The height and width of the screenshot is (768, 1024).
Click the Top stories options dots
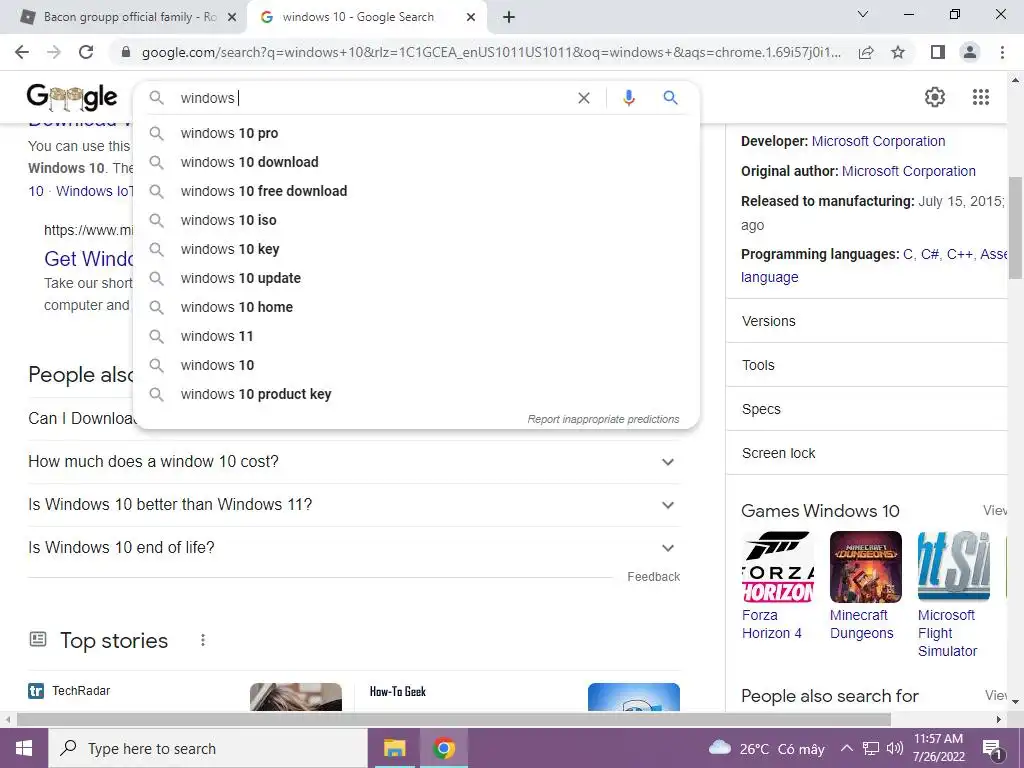coord(203,640)
